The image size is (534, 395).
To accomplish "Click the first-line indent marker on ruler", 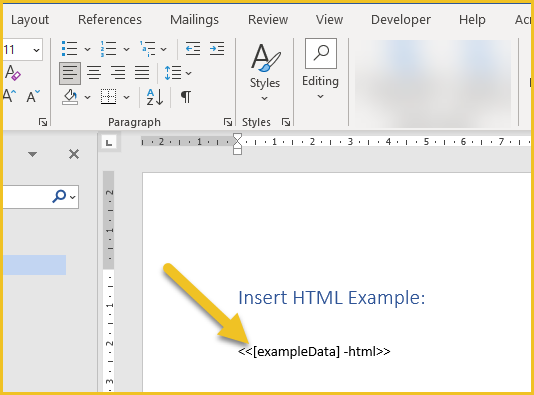I will click(x=237, y=137).
